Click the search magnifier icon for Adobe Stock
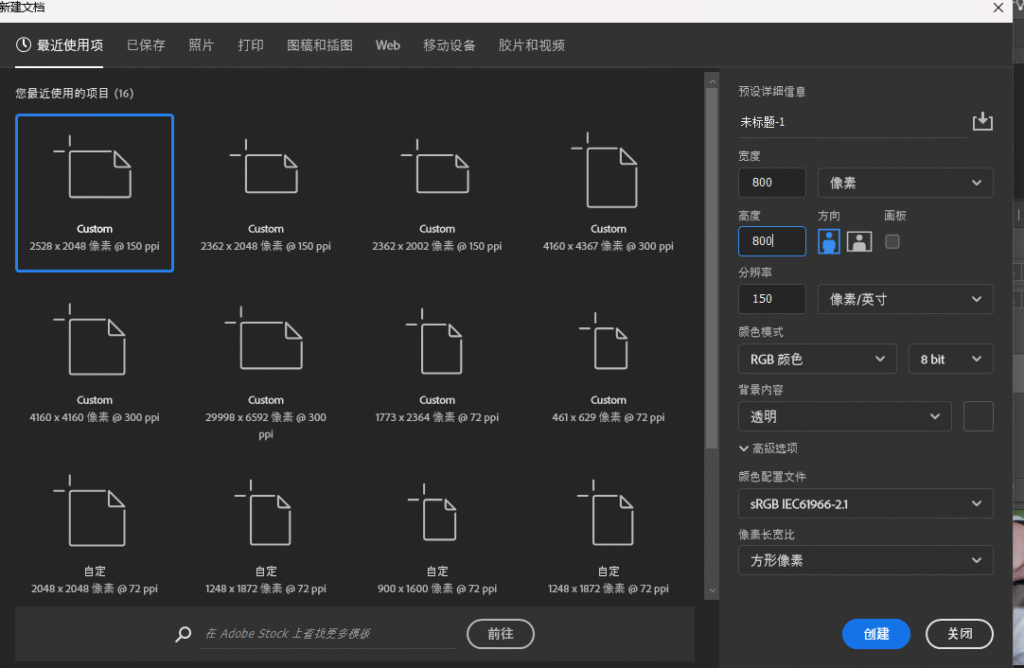 tap(184, 633)
